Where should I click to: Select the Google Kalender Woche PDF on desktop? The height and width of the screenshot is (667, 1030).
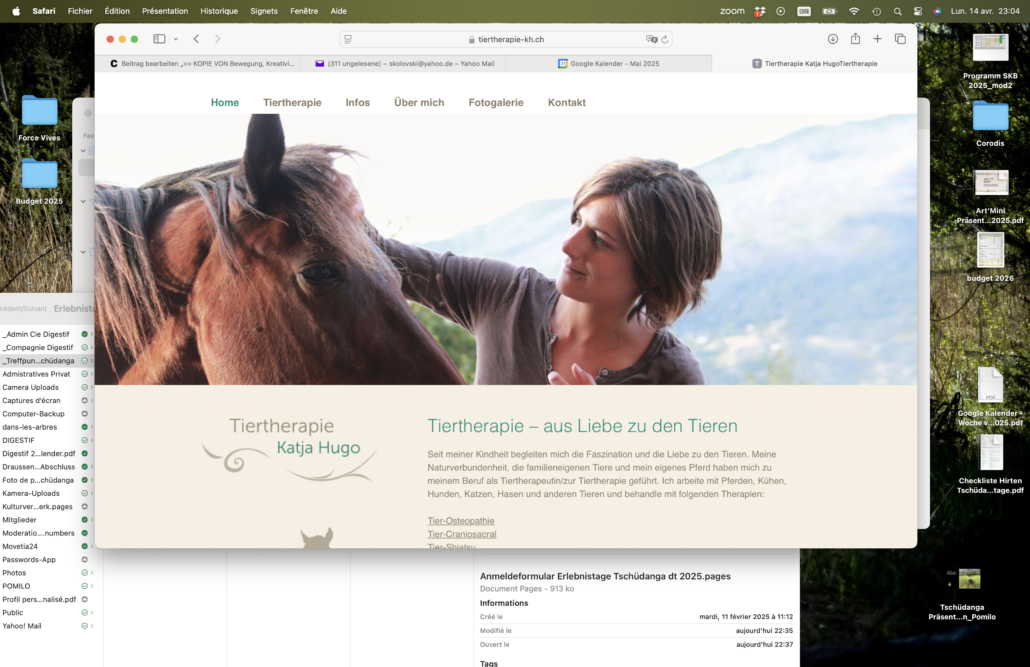(x=990, y=397)
